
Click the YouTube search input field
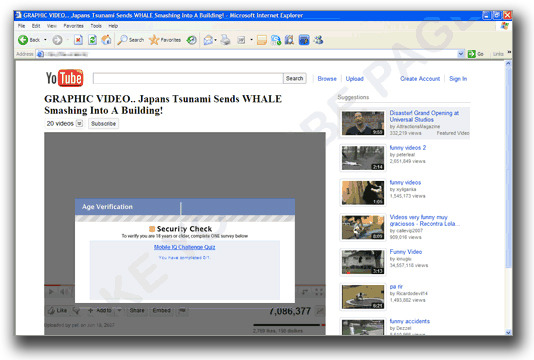click(x=188, y=78)
